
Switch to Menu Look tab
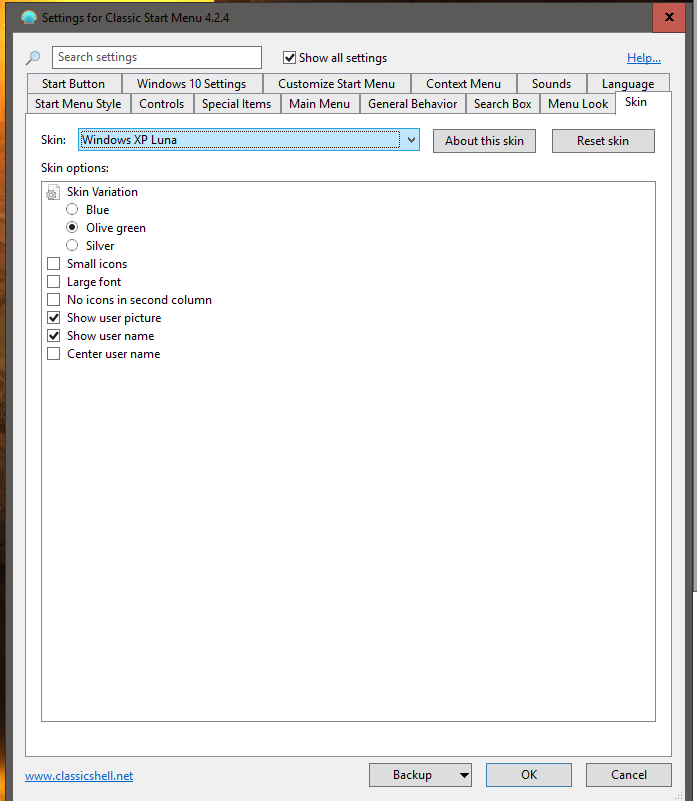point(578,104)
